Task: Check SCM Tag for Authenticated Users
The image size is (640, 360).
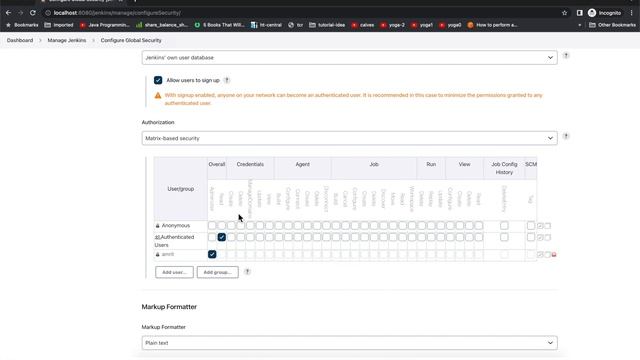Action: tap(531, 237)
